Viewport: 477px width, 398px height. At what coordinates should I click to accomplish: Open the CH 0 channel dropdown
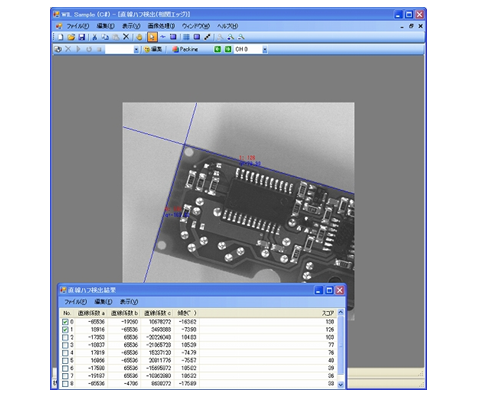pyautogui.click(x=265, y=50)
